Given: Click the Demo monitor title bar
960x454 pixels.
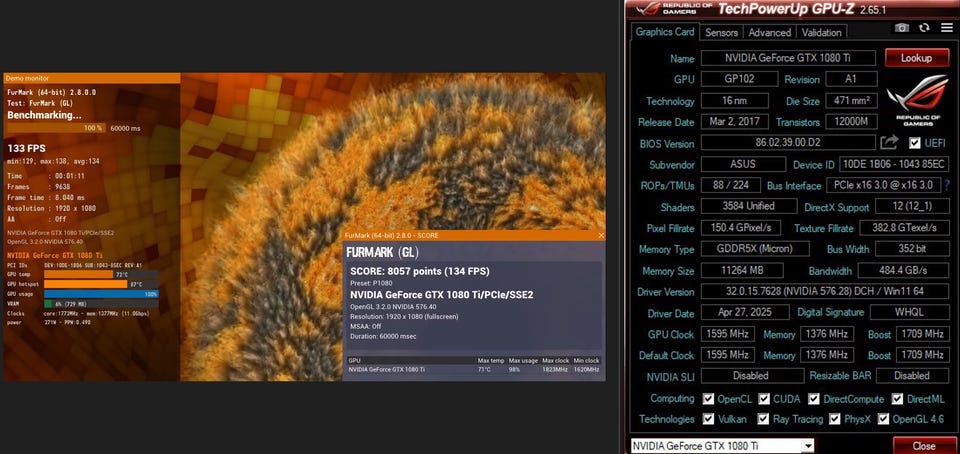Looking at the screenshot, I should click(x=92, y=78).
